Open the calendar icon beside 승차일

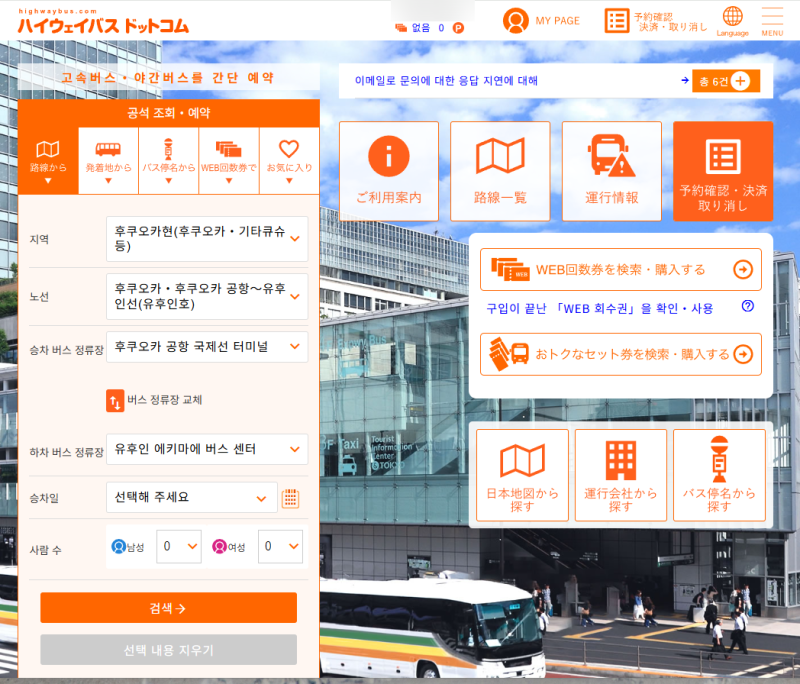point(290,498)
